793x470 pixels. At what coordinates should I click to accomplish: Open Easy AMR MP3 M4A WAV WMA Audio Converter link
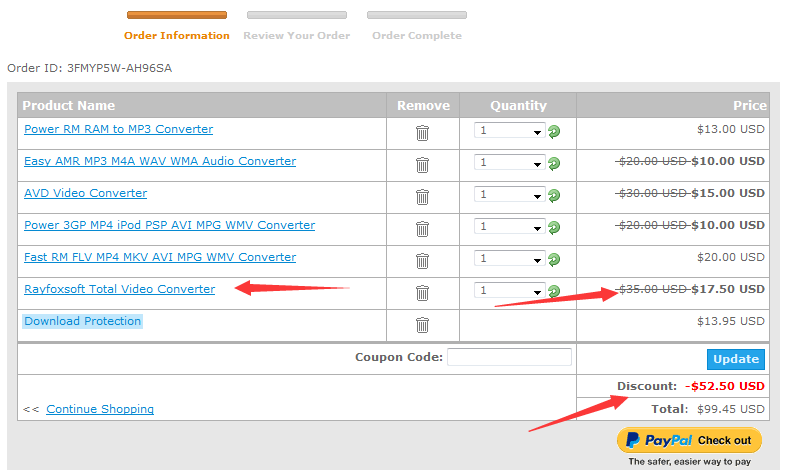tap(160, 161)
